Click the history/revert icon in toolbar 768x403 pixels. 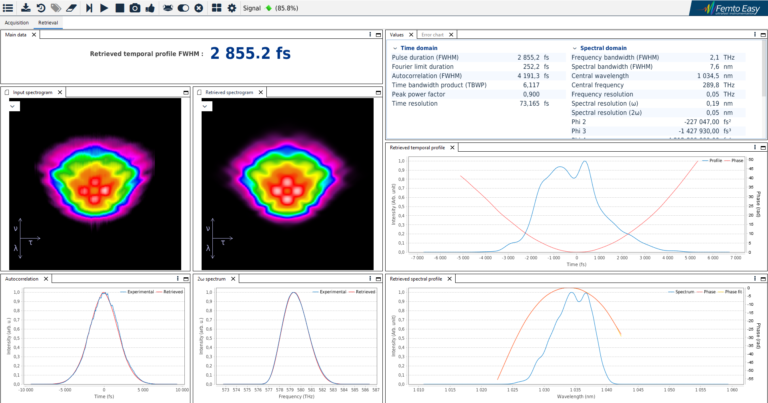click(x=40, y=8)
